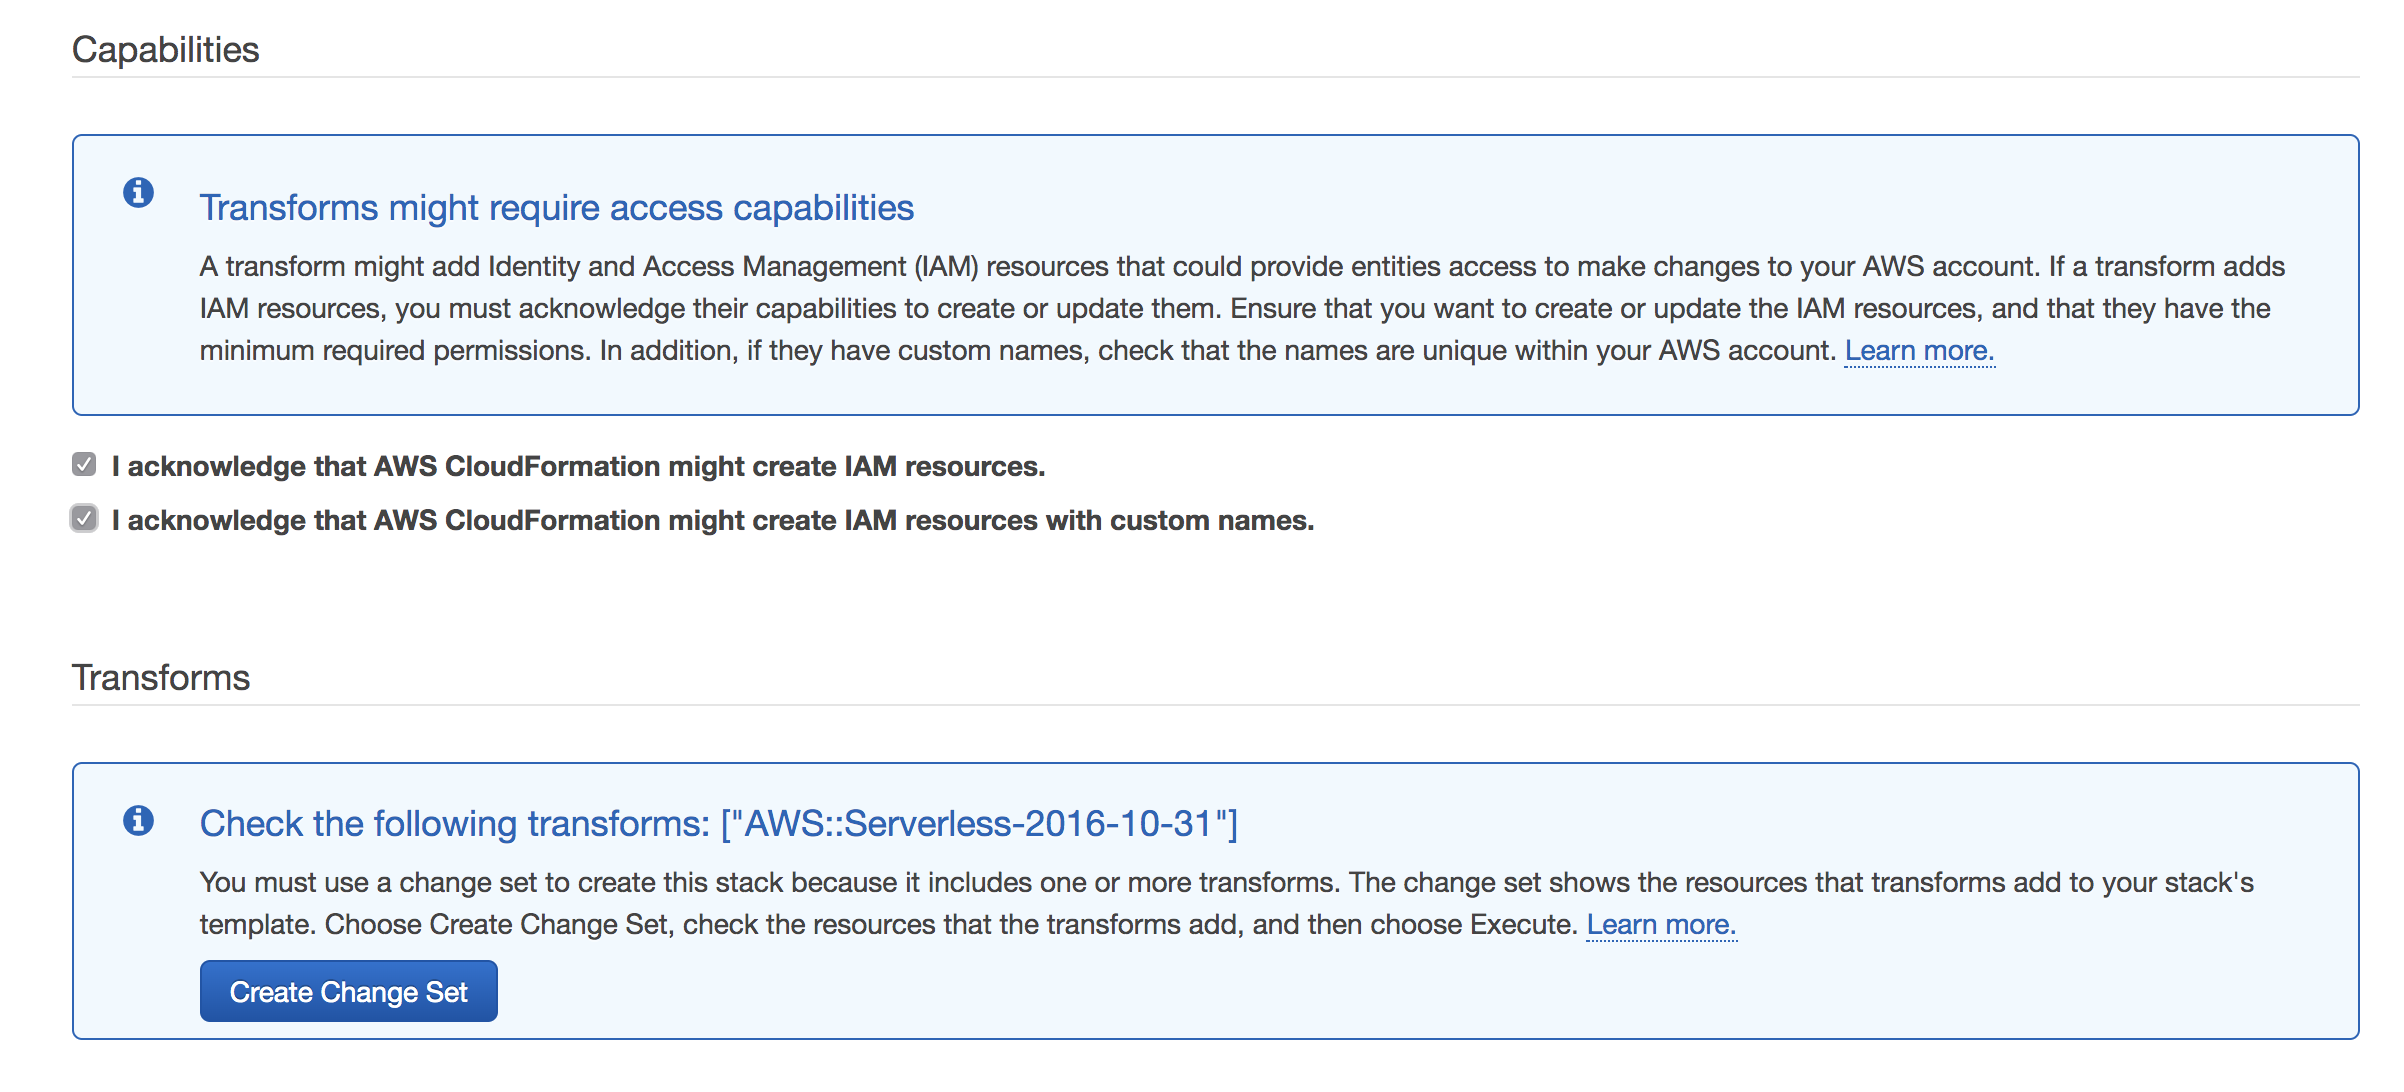This screenshot has width=2404, height=1092.
Task: Click 'Transforms might require access capabilities' title
Action: click(556, 208)
